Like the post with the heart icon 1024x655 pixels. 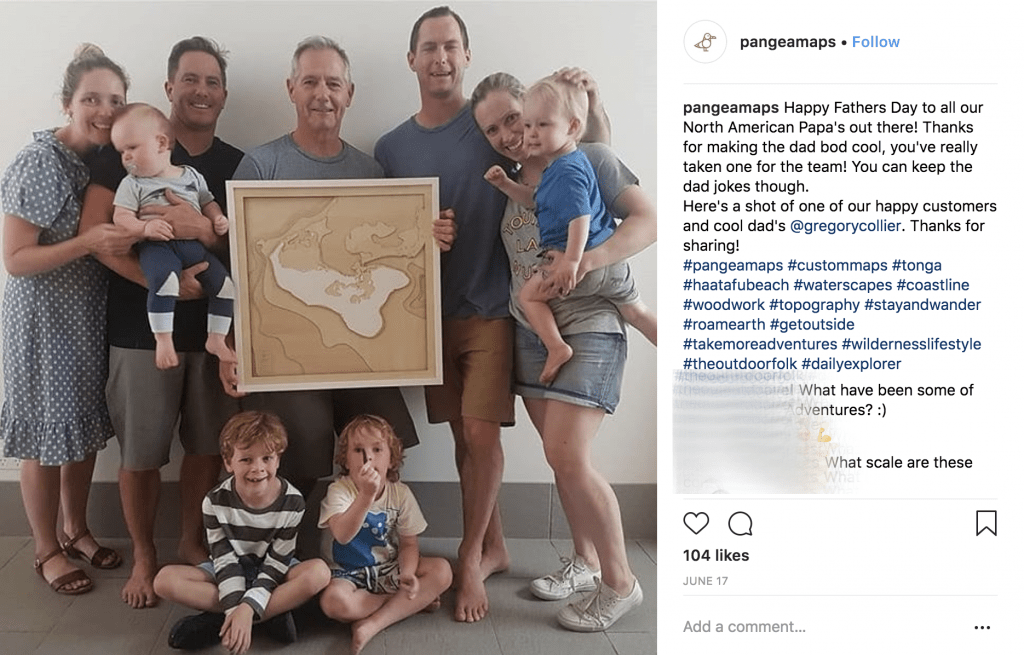click(696, 523)
